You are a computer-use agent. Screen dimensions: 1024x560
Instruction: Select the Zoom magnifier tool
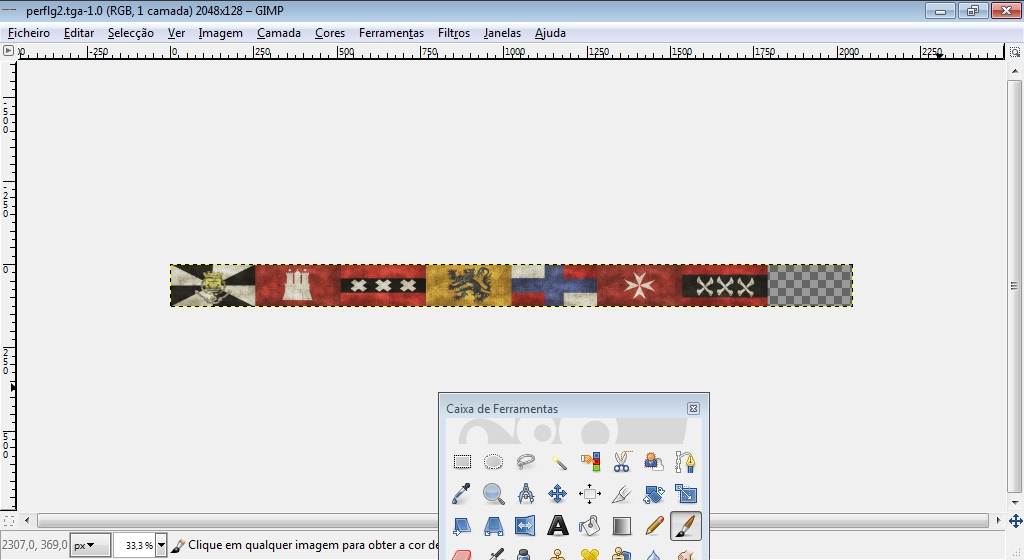[x=494, y=494]
